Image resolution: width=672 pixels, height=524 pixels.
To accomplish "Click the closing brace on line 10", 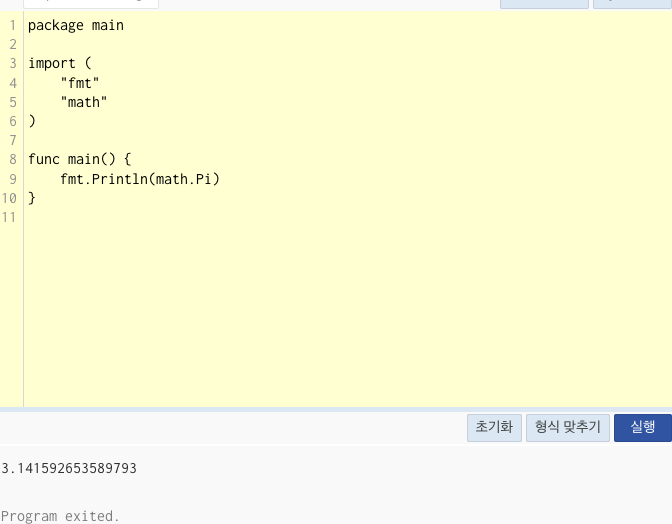I will click(32, 198).
